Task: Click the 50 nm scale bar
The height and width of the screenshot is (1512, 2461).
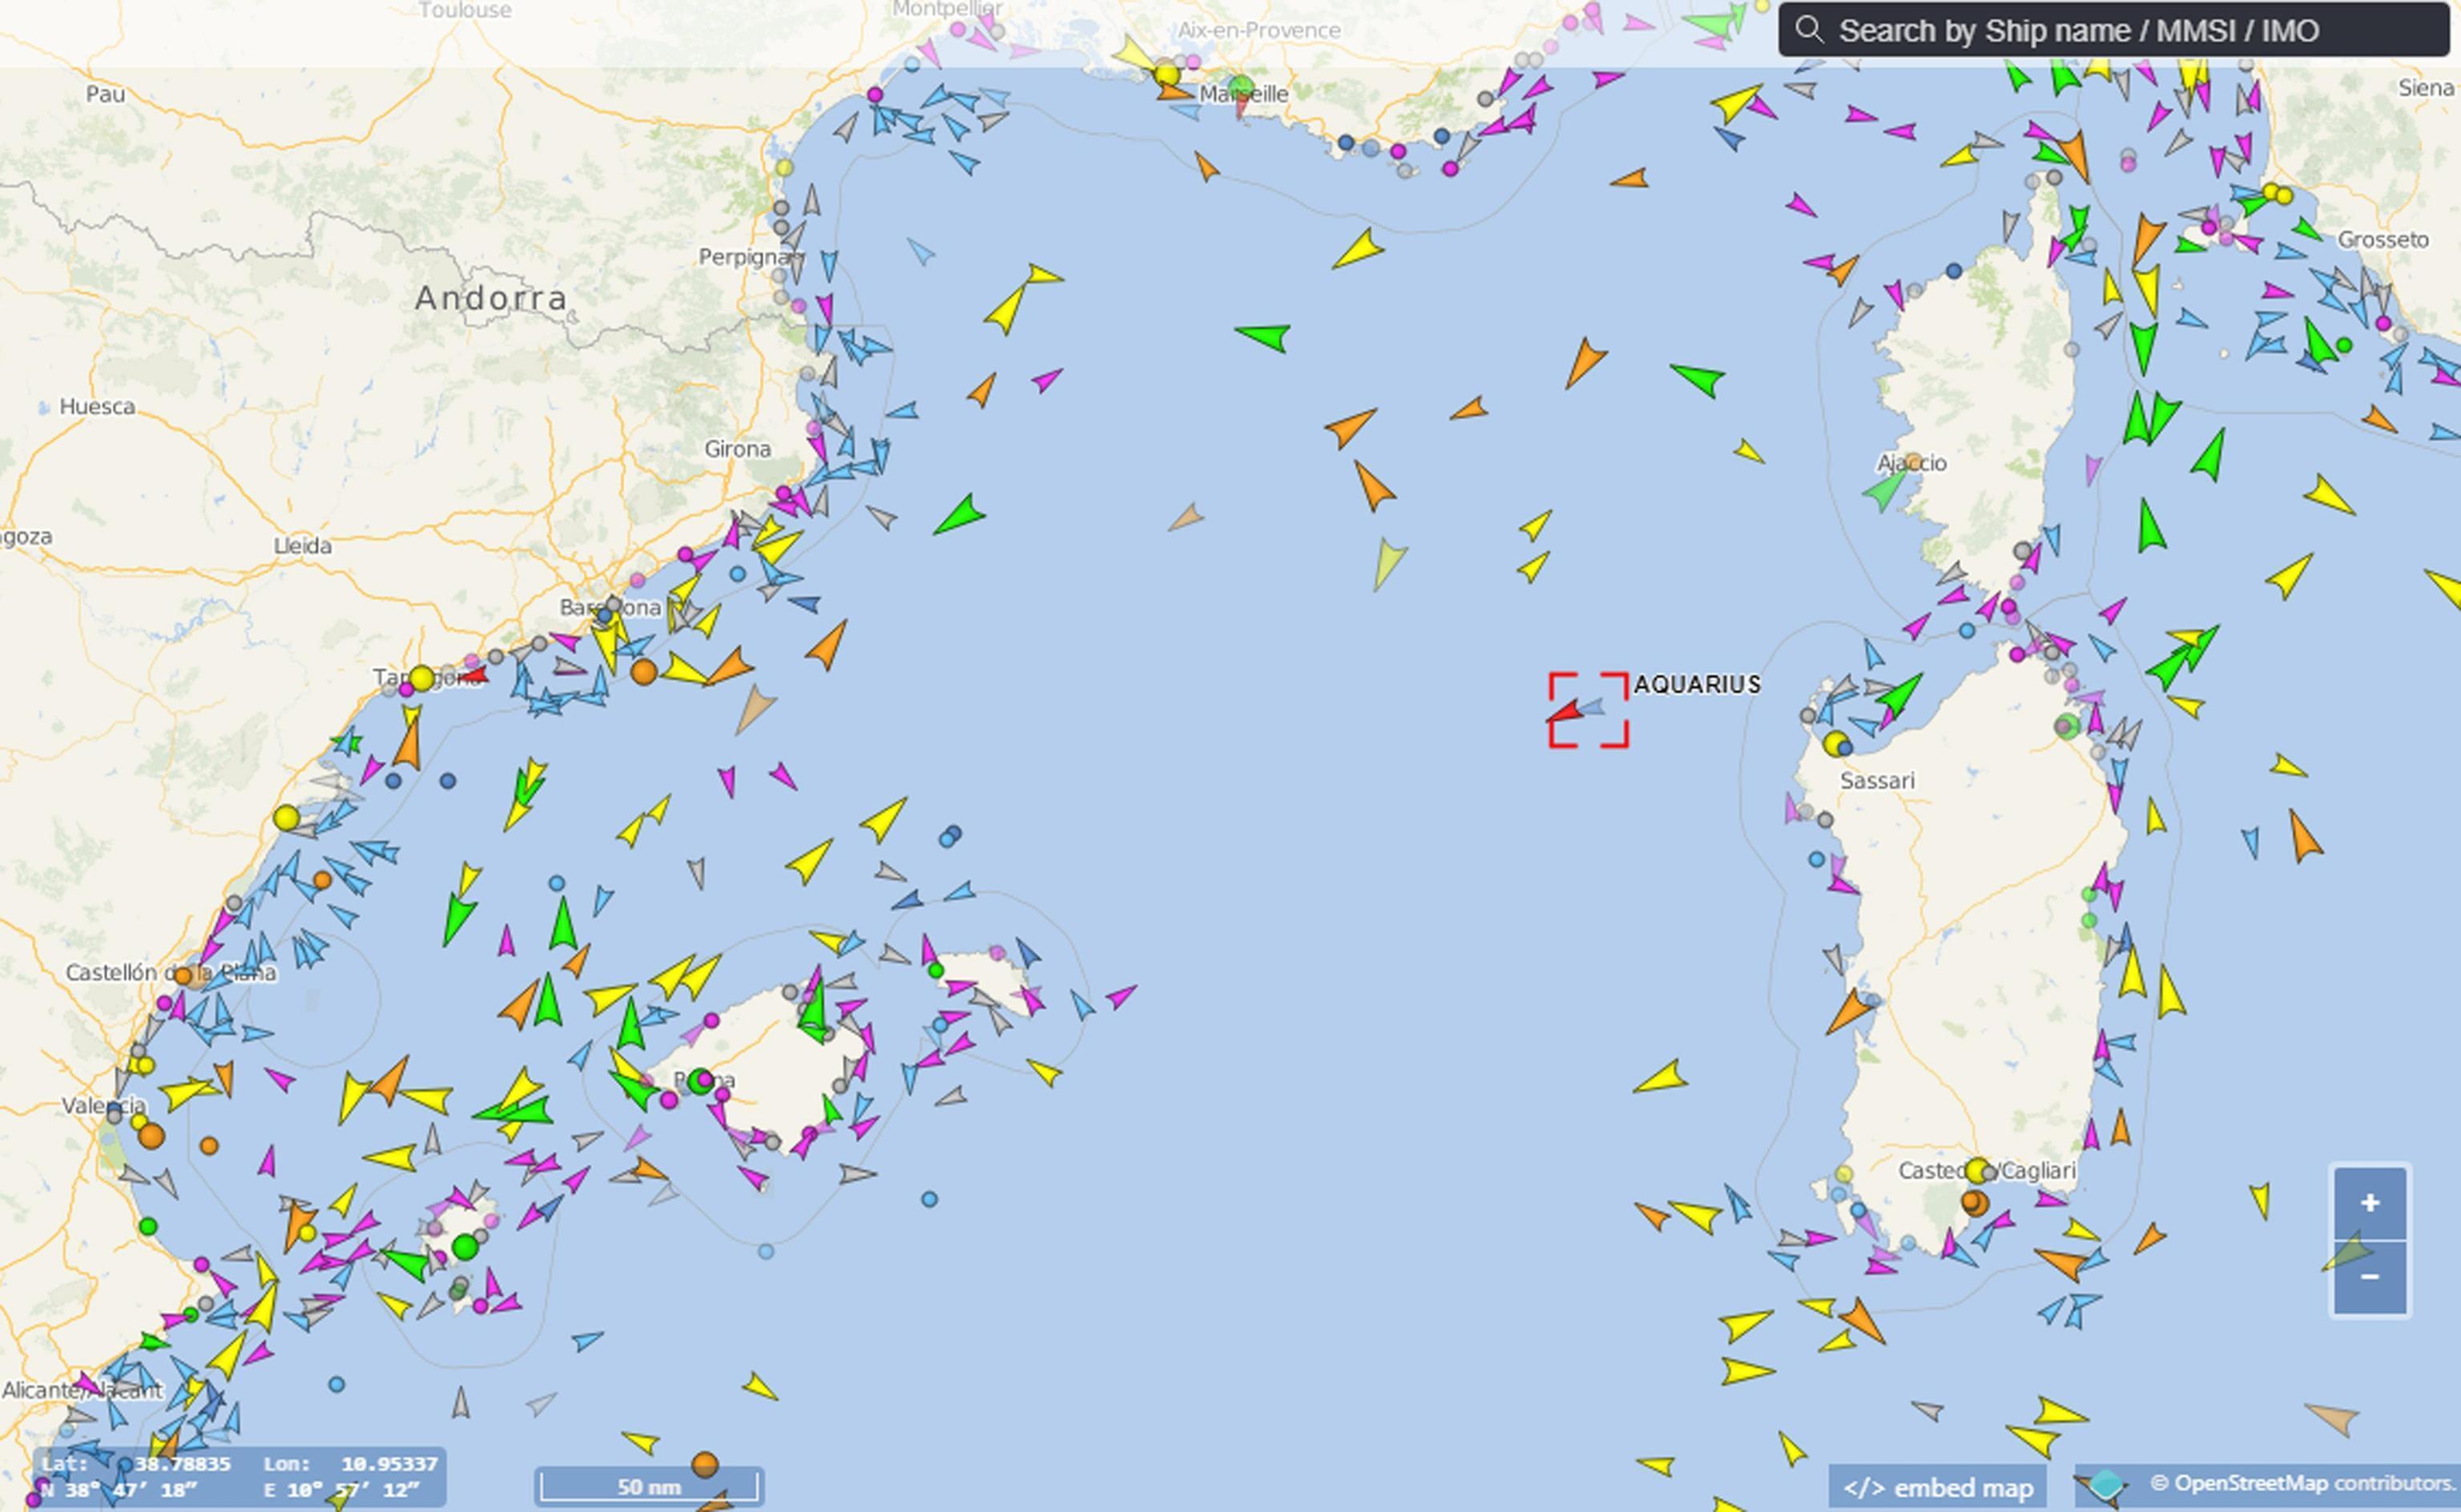Action: 650,1486
